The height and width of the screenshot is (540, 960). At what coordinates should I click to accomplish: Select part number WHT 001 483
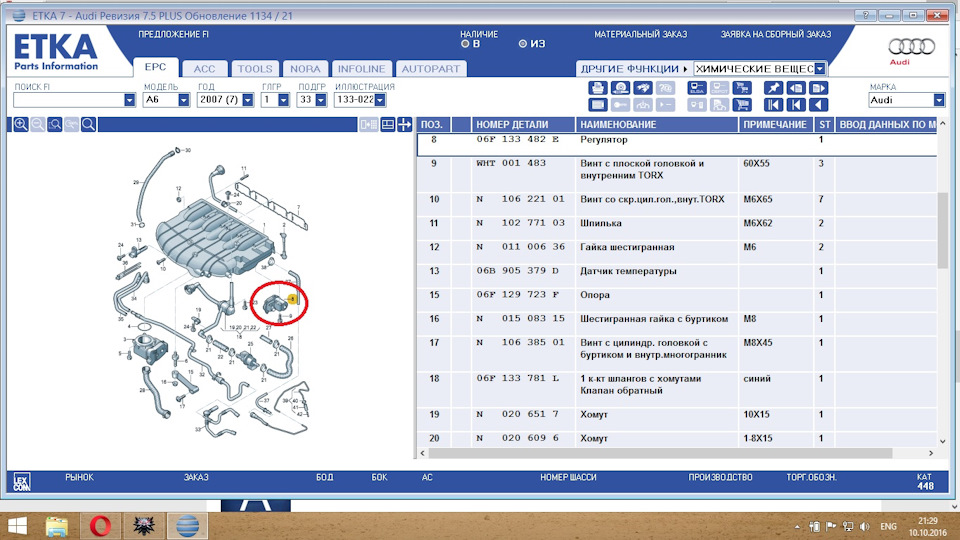click(511, 163)
